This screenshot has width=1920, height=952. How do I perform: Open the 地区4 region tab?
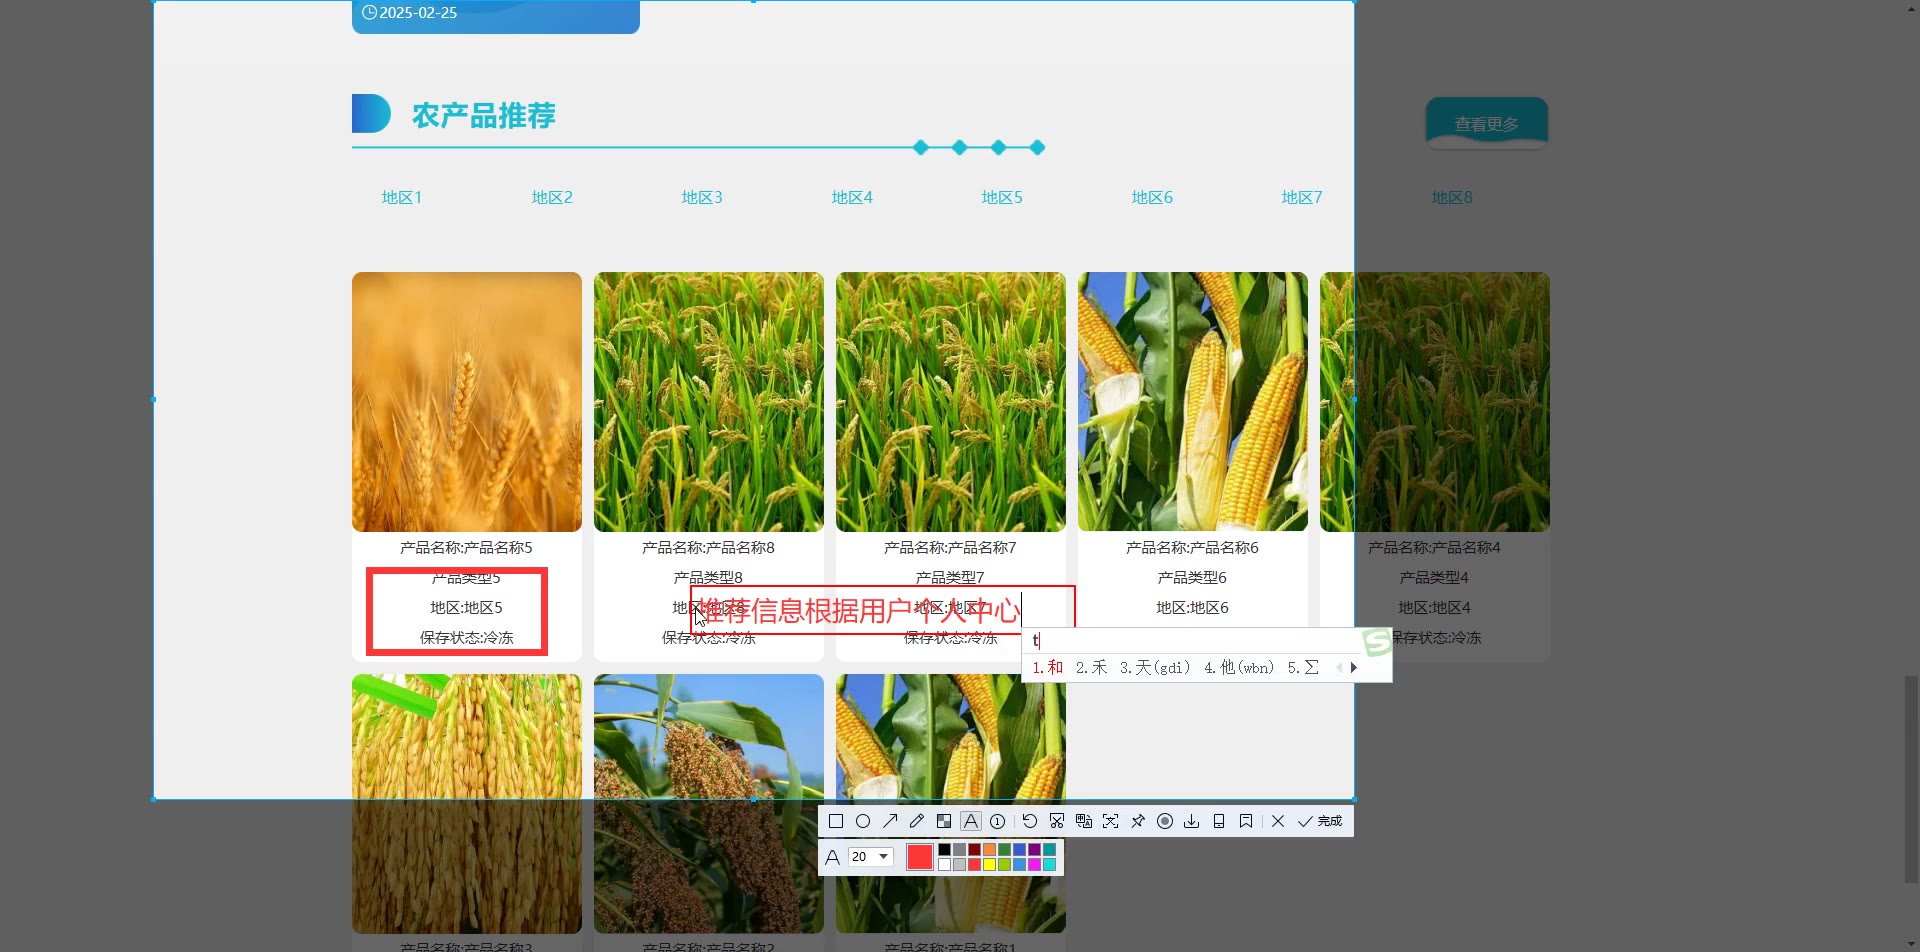[x=852, y=198]
